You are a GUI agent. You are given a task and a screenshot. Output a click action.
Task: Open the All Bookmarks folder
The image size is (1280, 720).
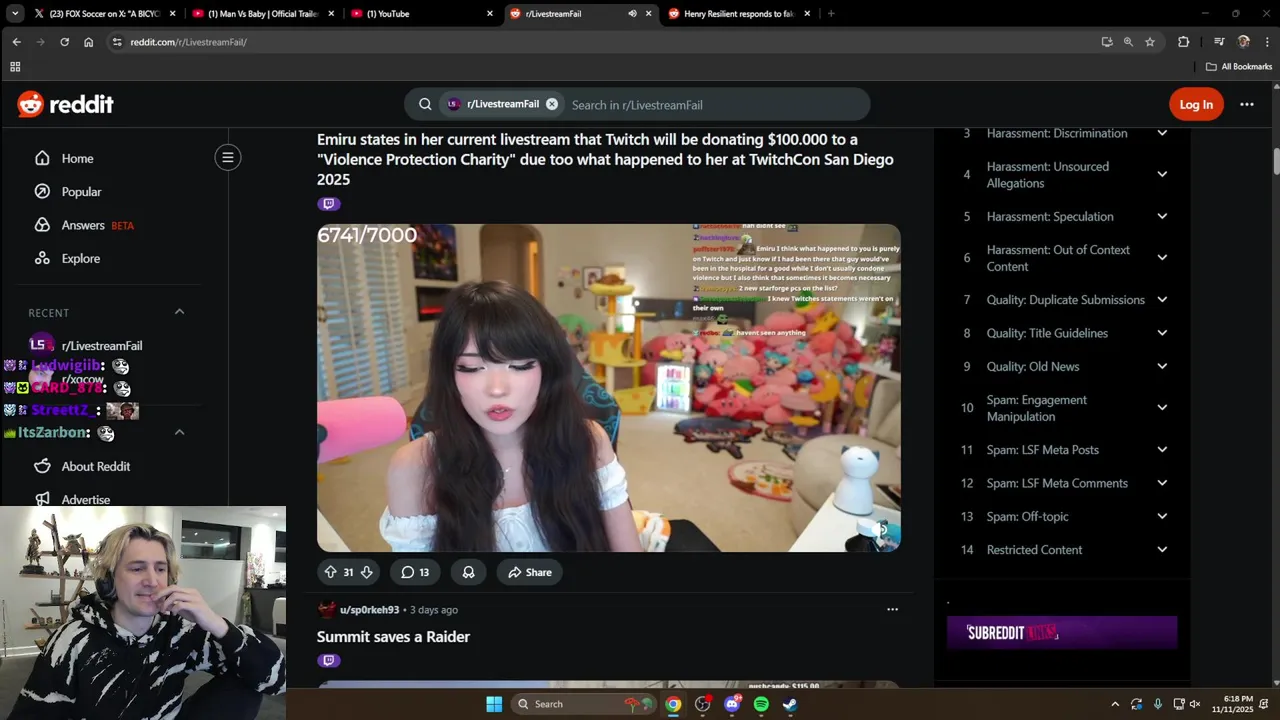[x=1239, y=67]
